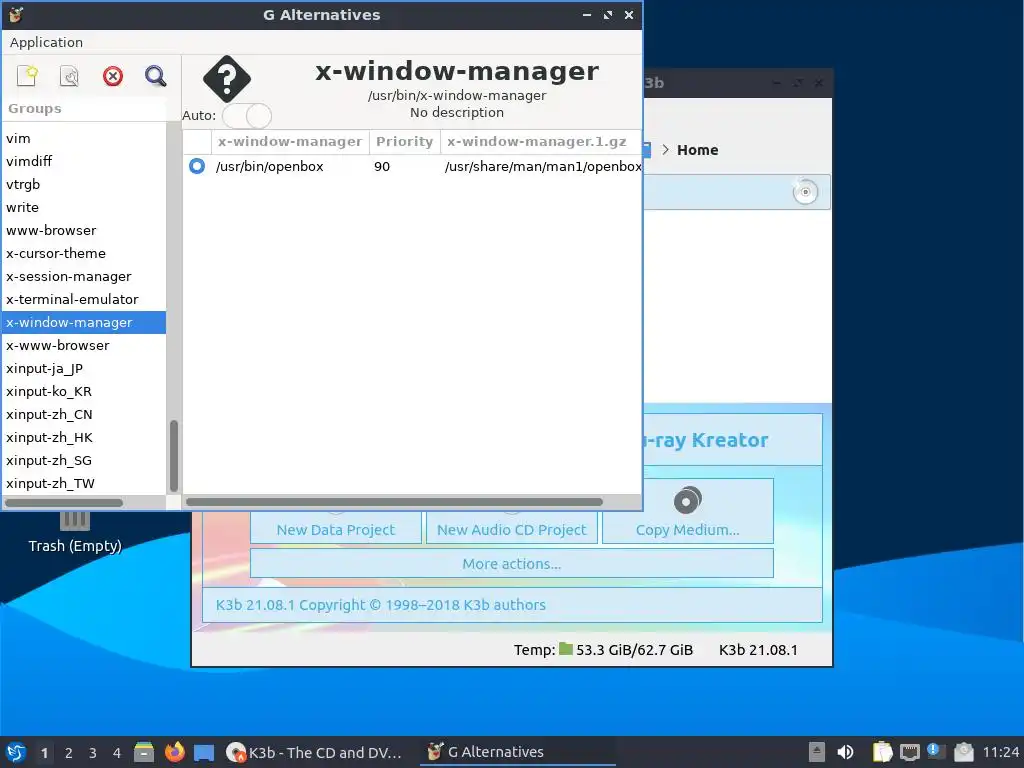The height and width of the screenshot is (768, 1024).
Task: Click the Add new alternative toolbar icon
Action: coord(27,76)
